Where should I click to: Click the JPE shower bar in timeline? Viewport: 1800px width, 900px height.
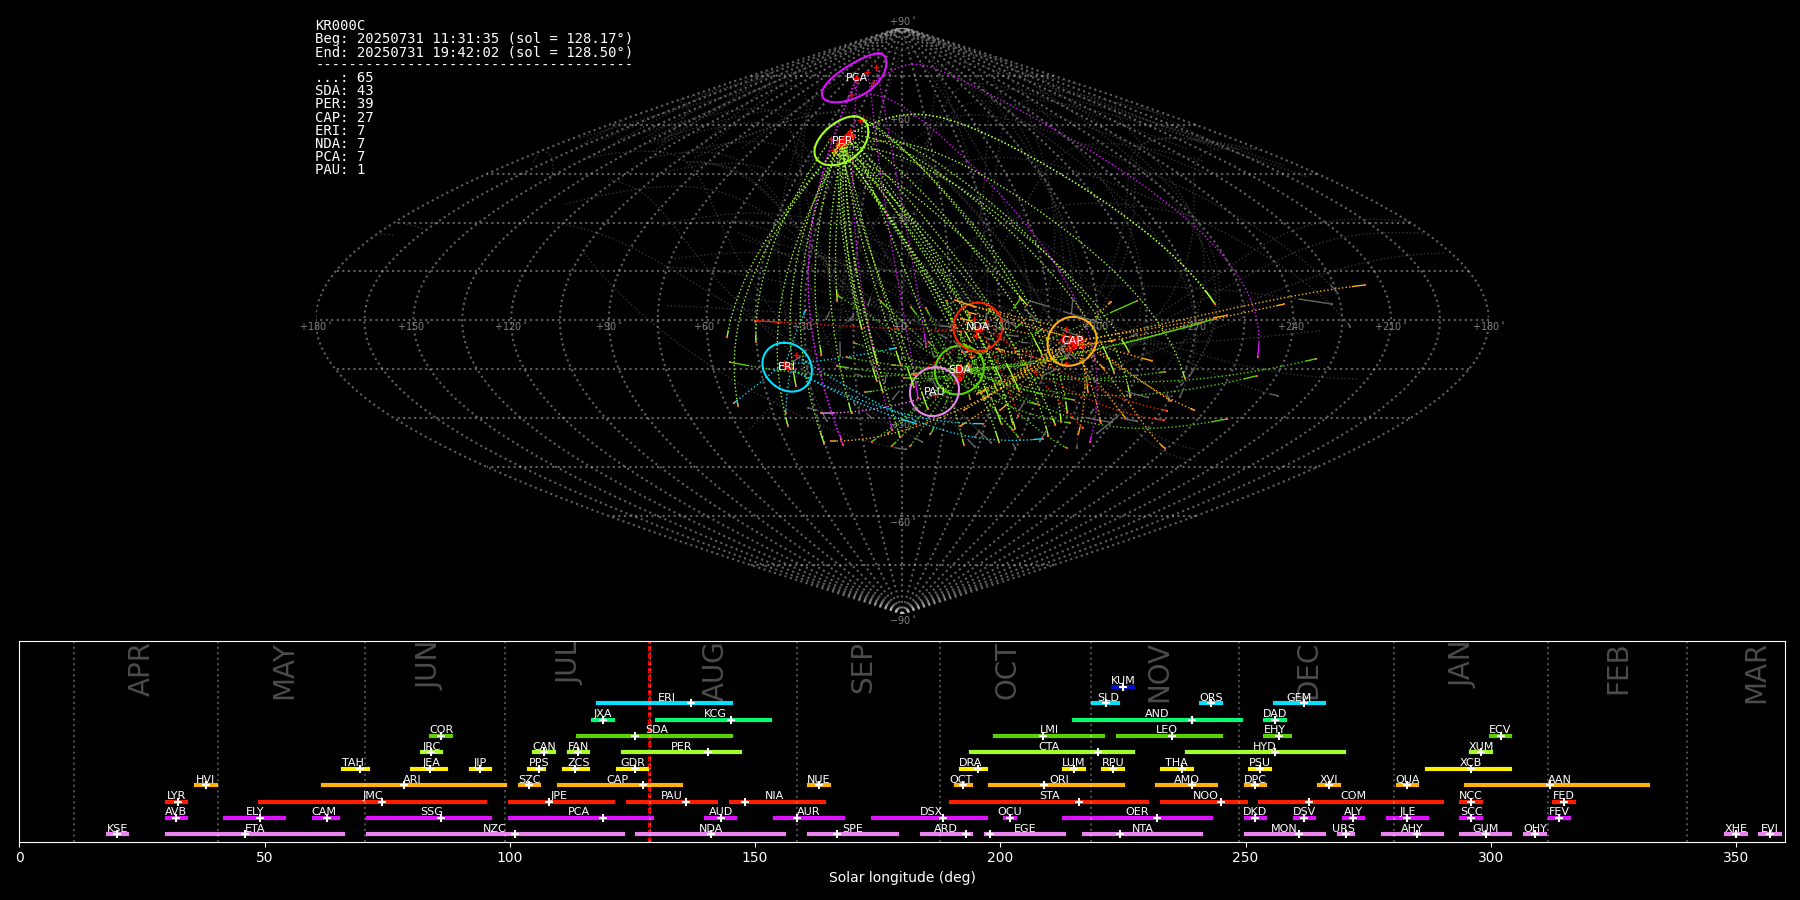point(561,802)
